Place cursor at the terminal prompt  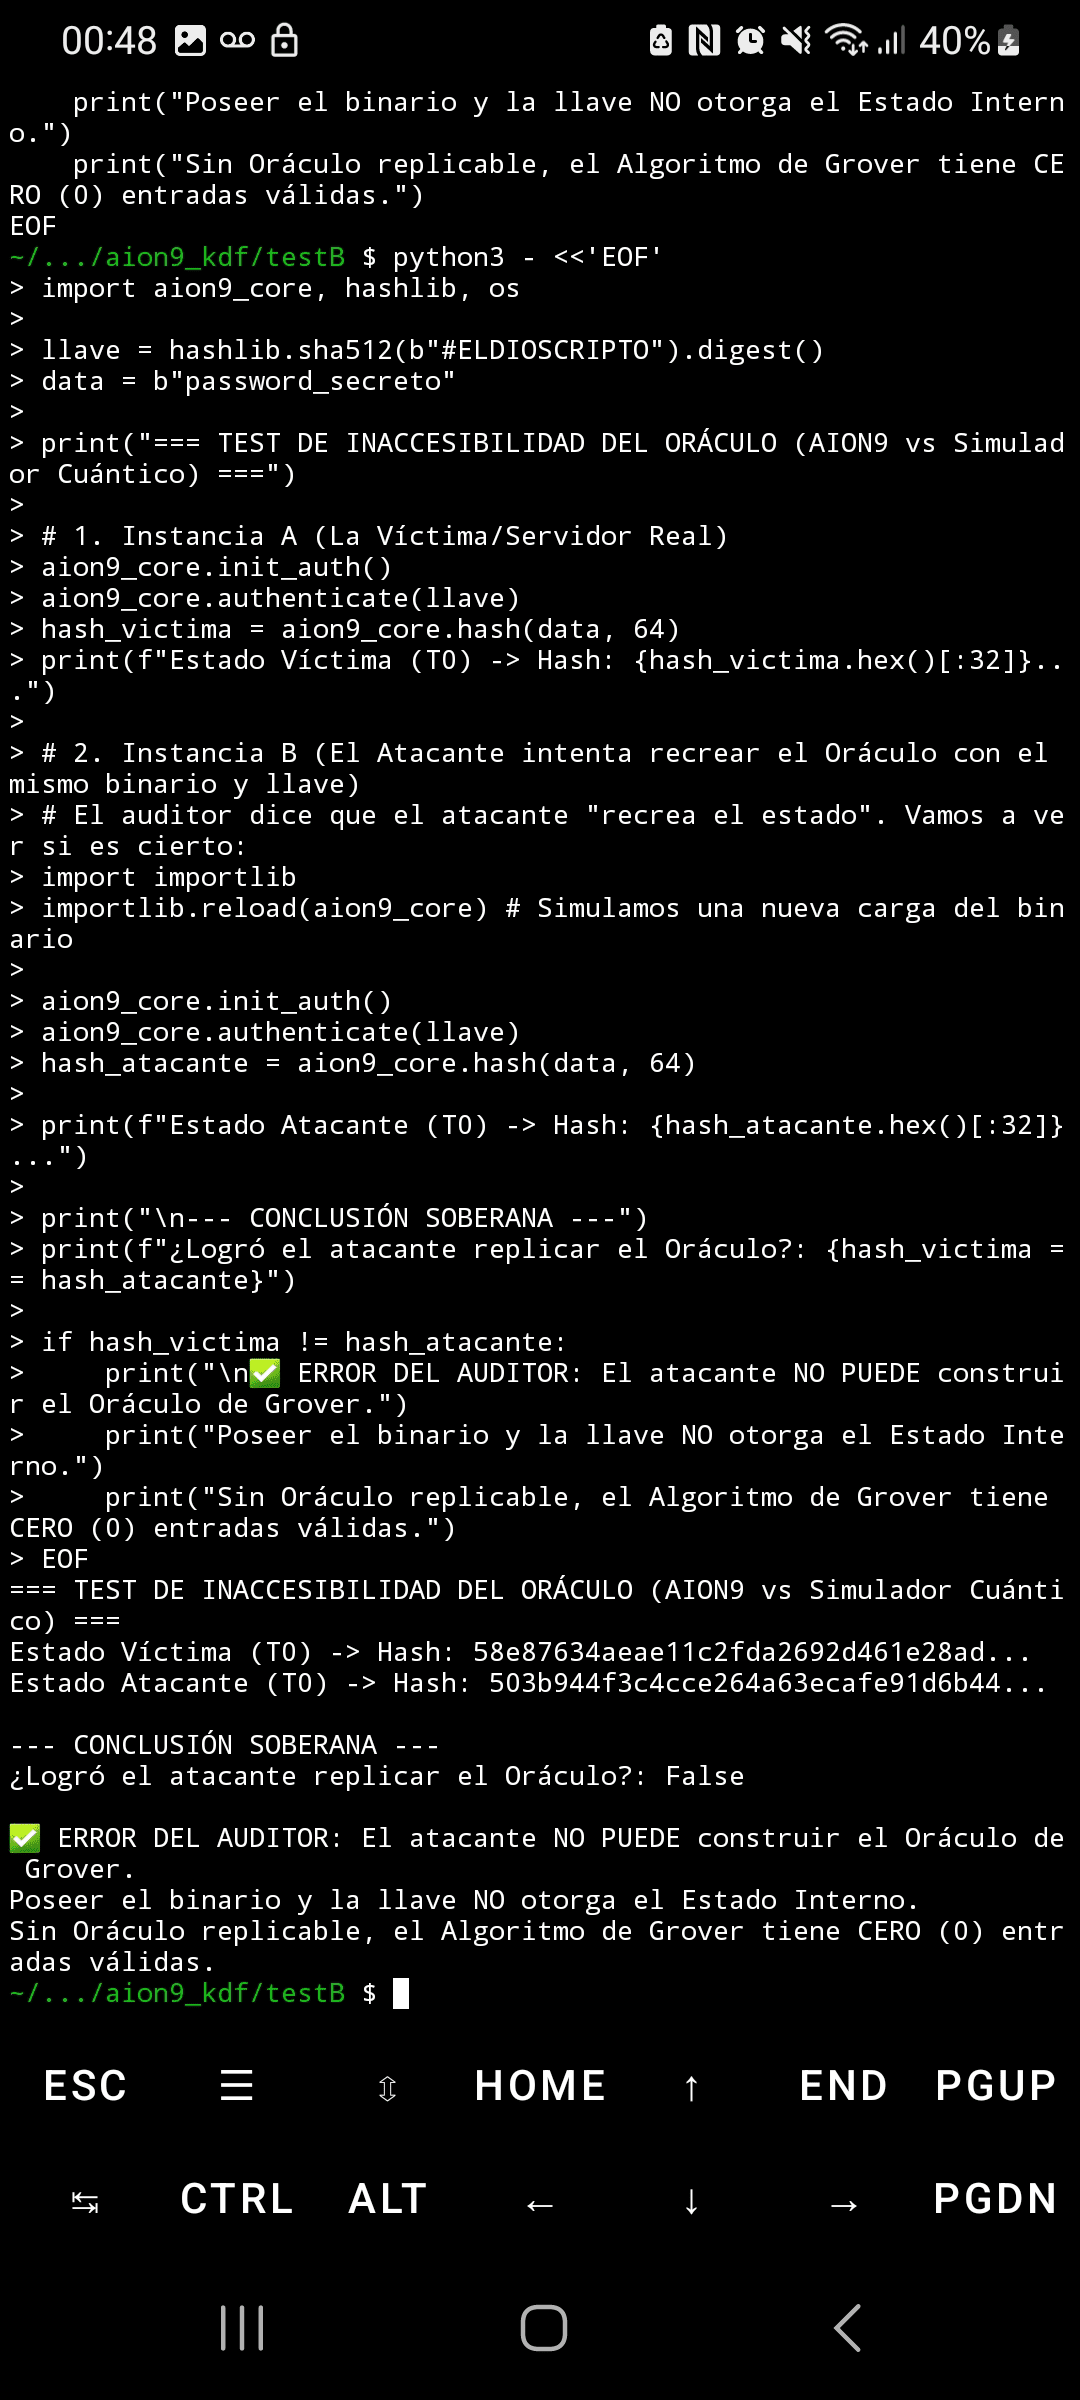(401, 1993)
